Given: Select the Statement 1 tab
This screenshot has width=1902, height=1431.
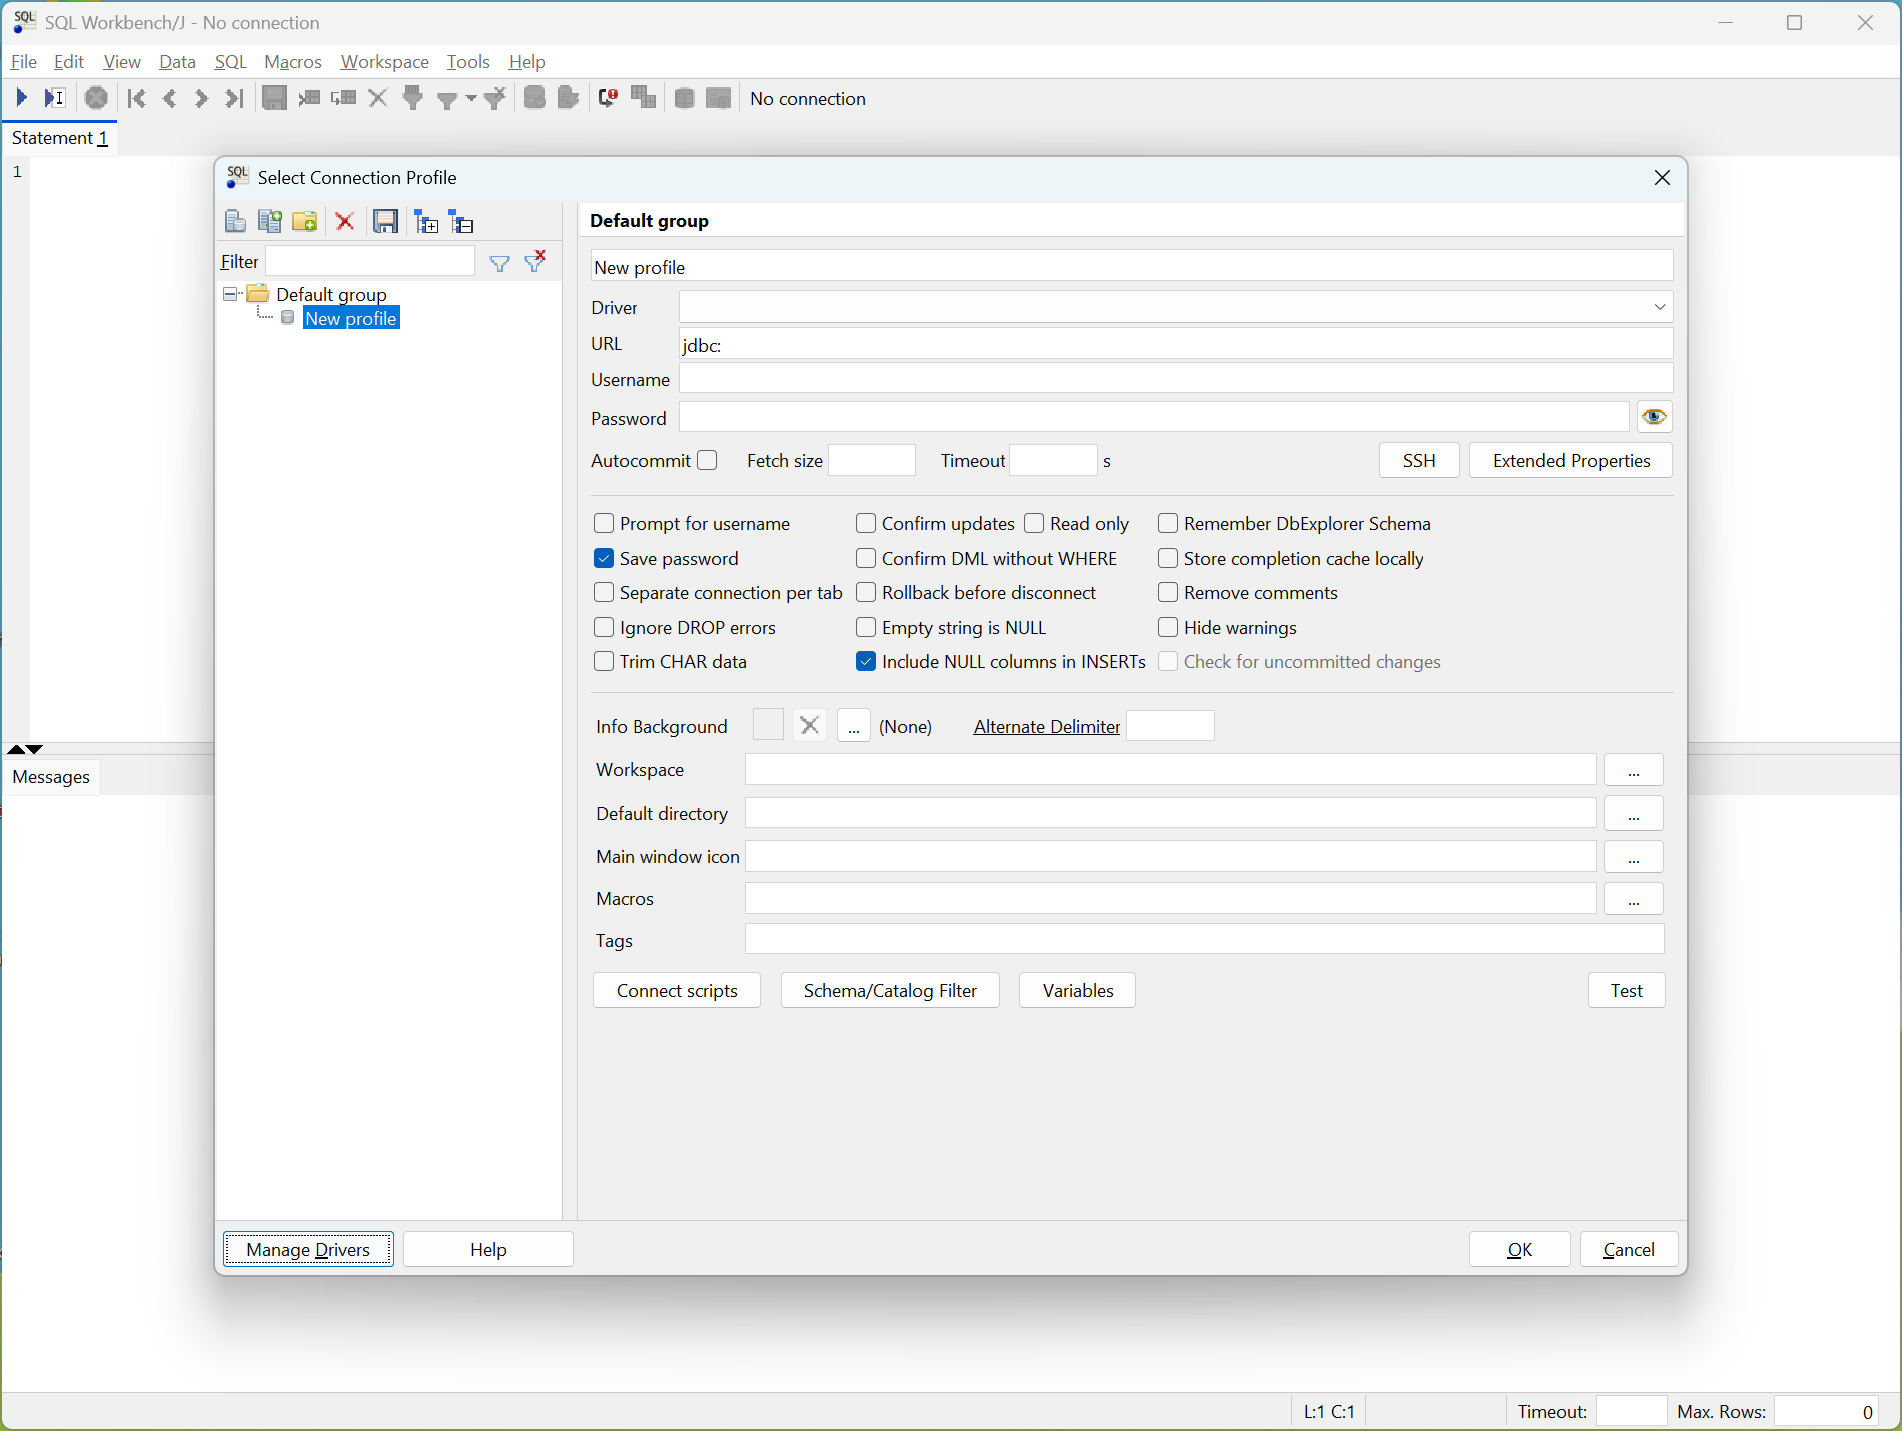Looking at the screenshot, I should [x=60, y=138].
